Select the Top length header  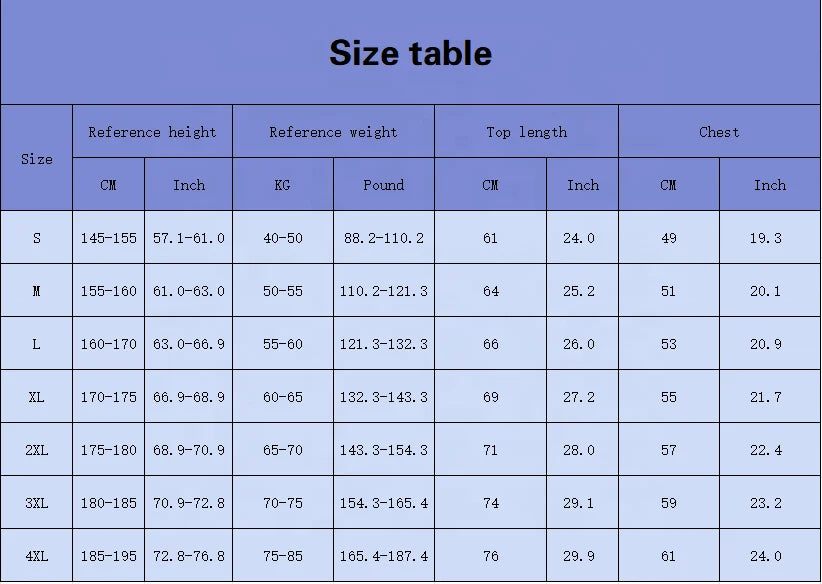tap(526, 132)
